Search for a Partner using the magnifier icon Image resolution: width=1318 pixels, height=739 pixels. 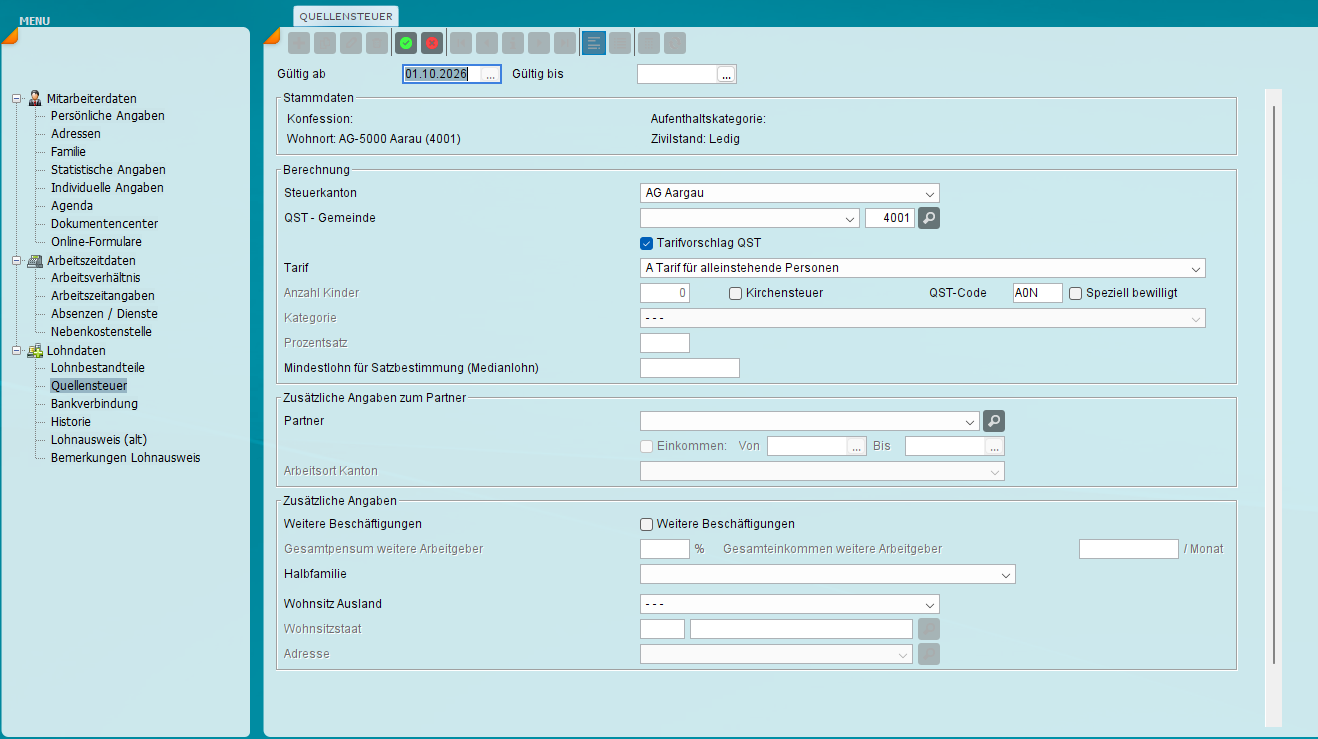[993, 421]
